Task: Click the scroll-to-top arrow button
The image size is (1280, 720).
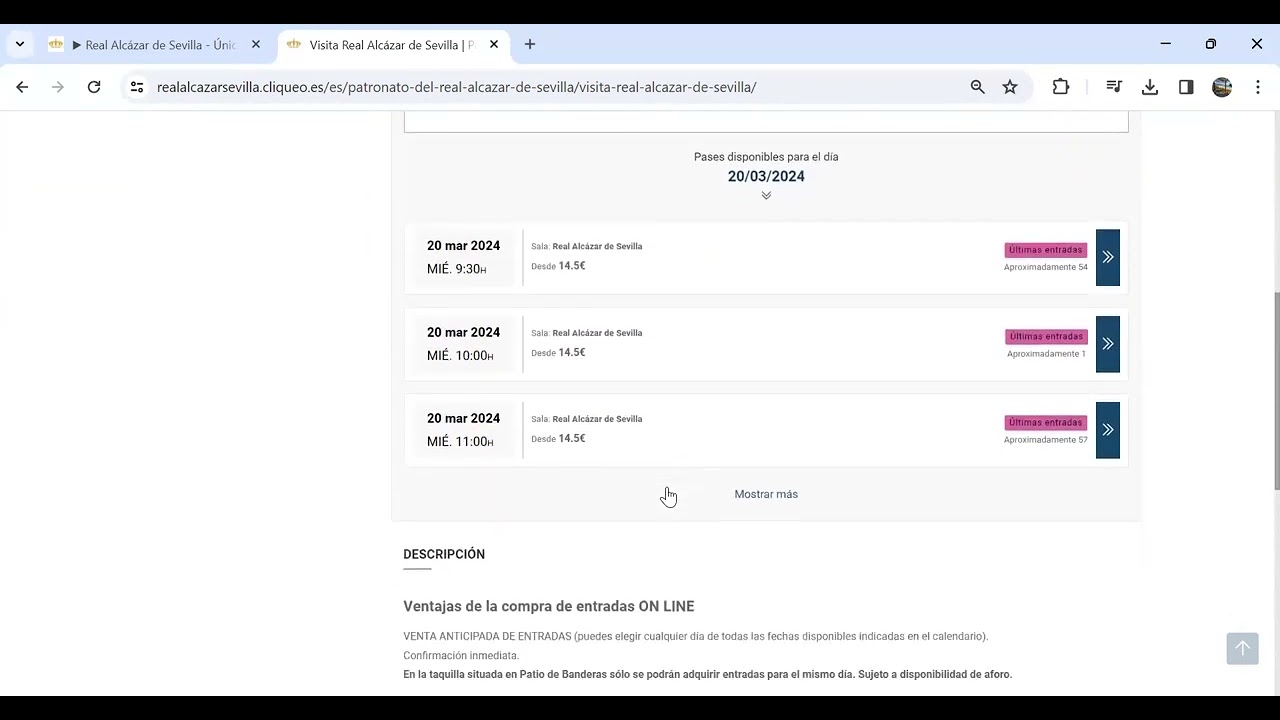Action: (x=1242, y=648)
